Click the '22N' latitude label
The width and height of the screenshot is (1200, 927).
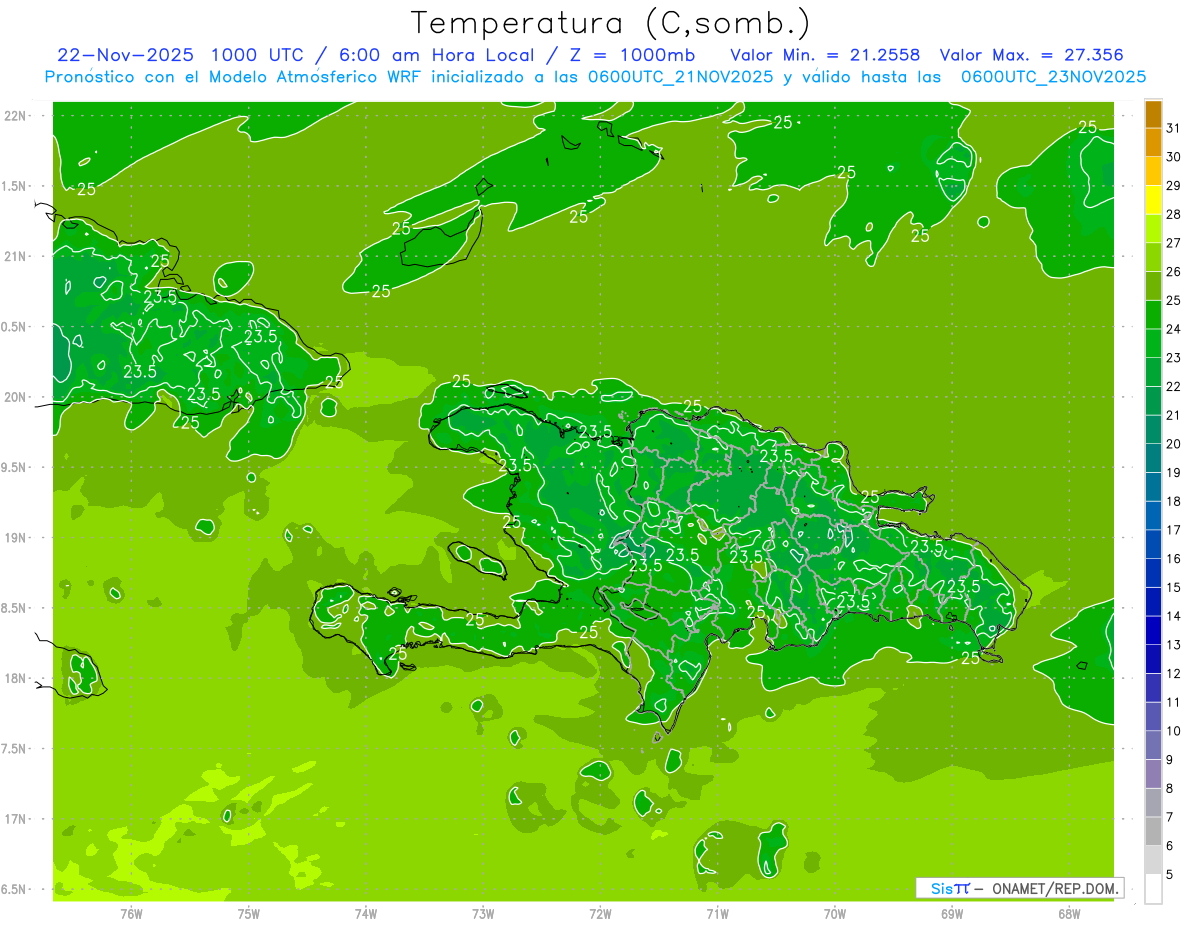[16, 115]
